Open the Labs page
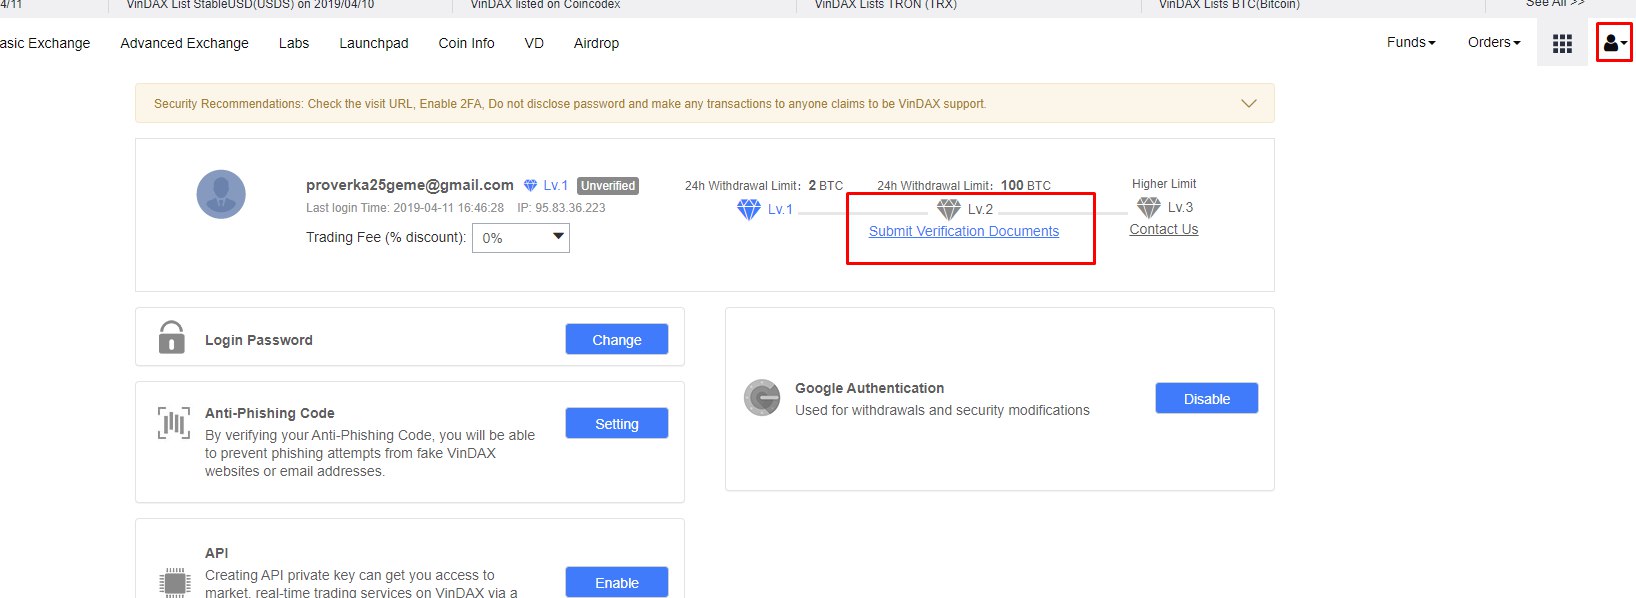 (x=294, y=43)
